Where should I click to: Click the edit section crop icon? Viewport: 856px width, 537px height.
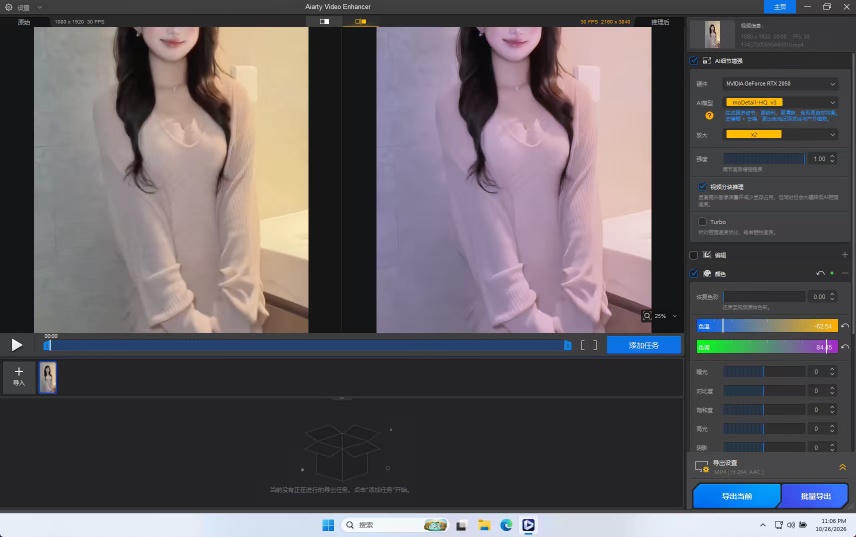tap(707, 255)
